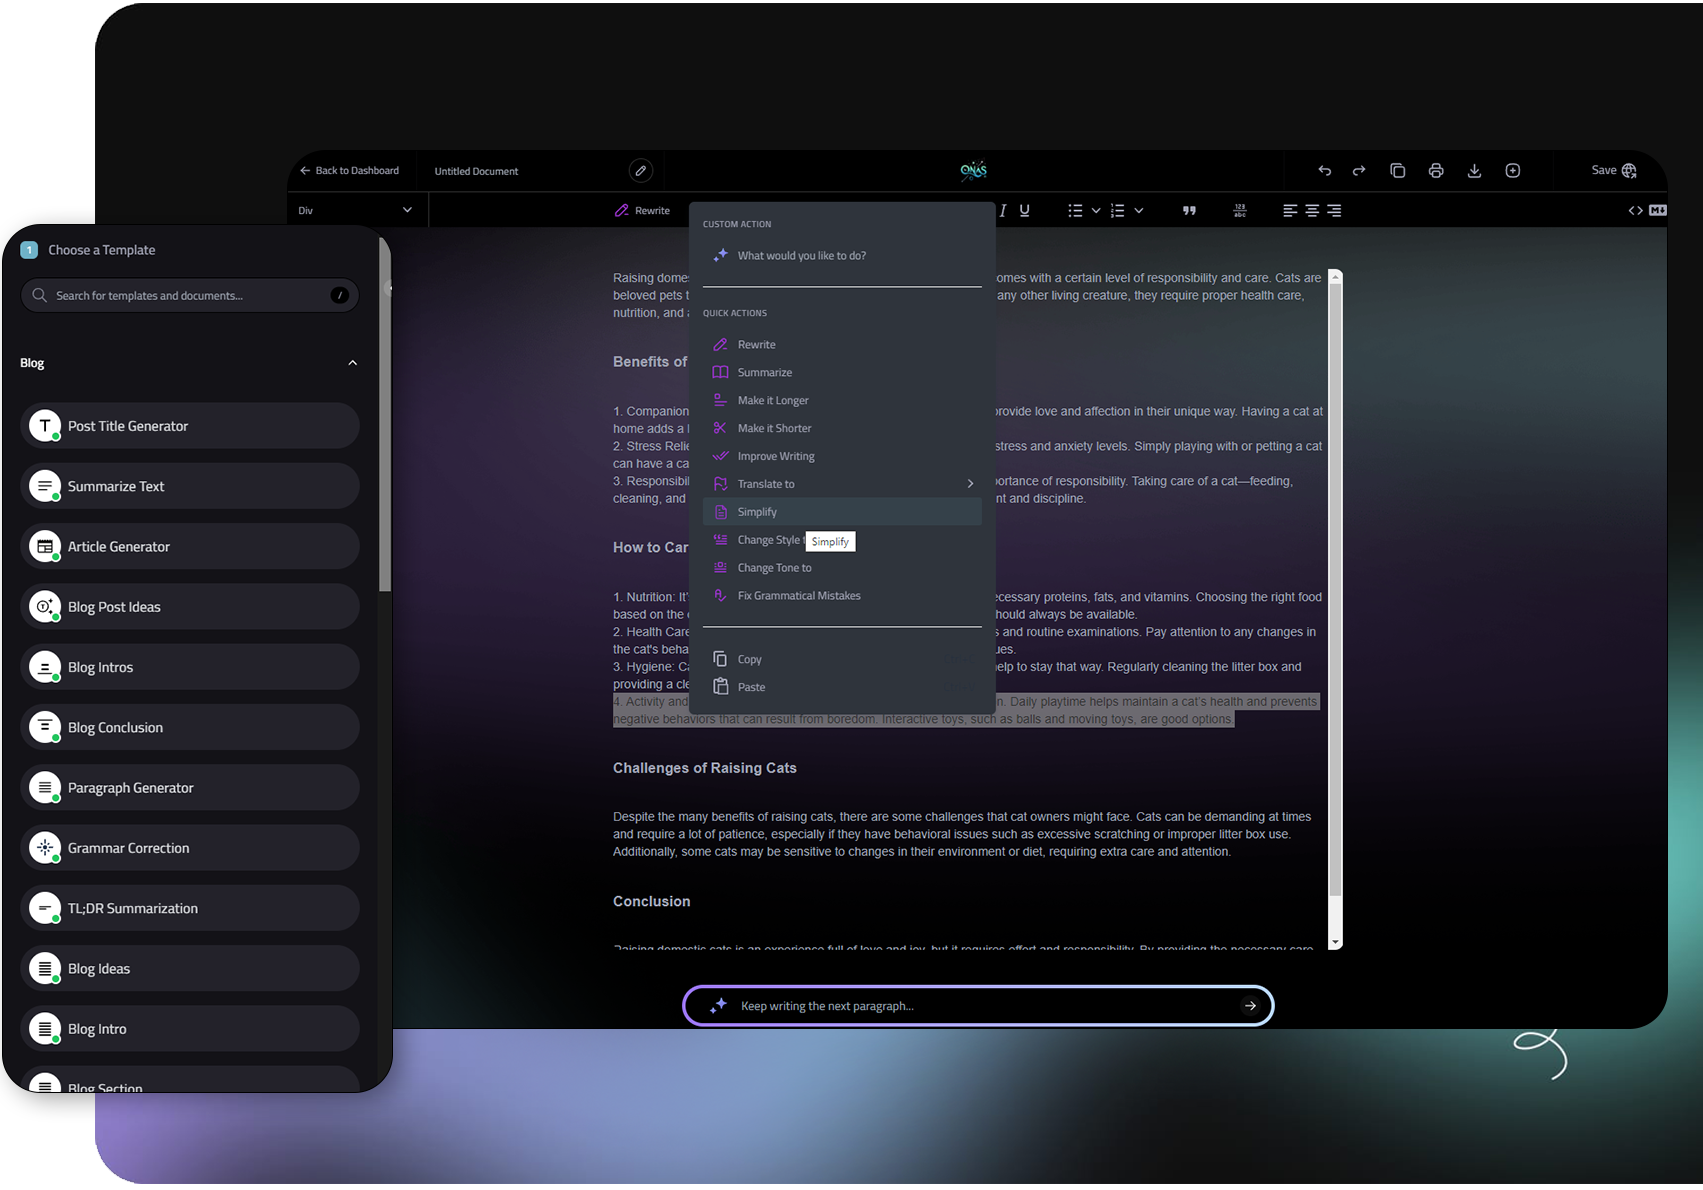The height and width of the screenshot is (1190, 1703).
Task: Copy document using the toolbar icon
Action: 1397,171
